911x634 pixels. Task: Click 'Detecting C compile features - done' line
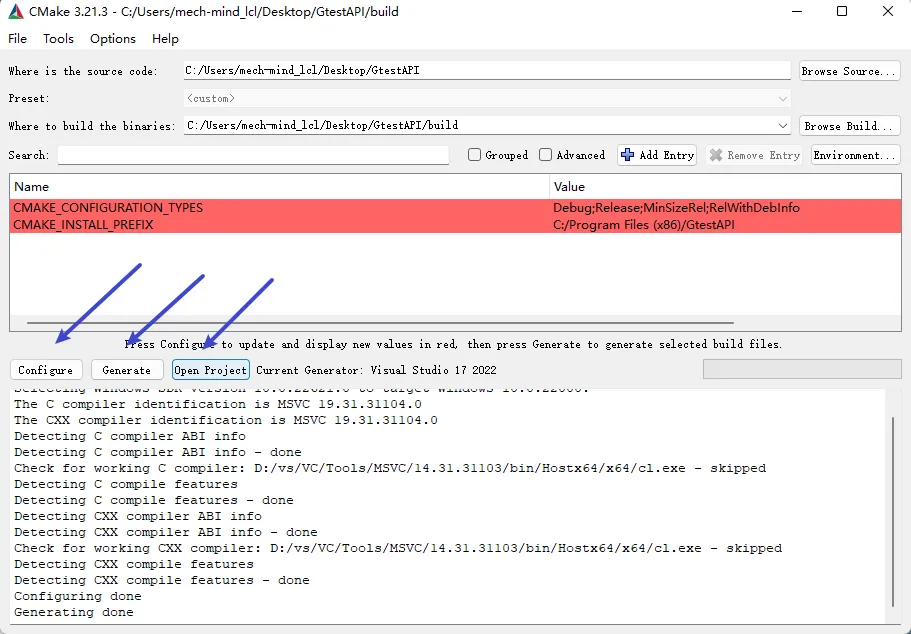(154, 500)
